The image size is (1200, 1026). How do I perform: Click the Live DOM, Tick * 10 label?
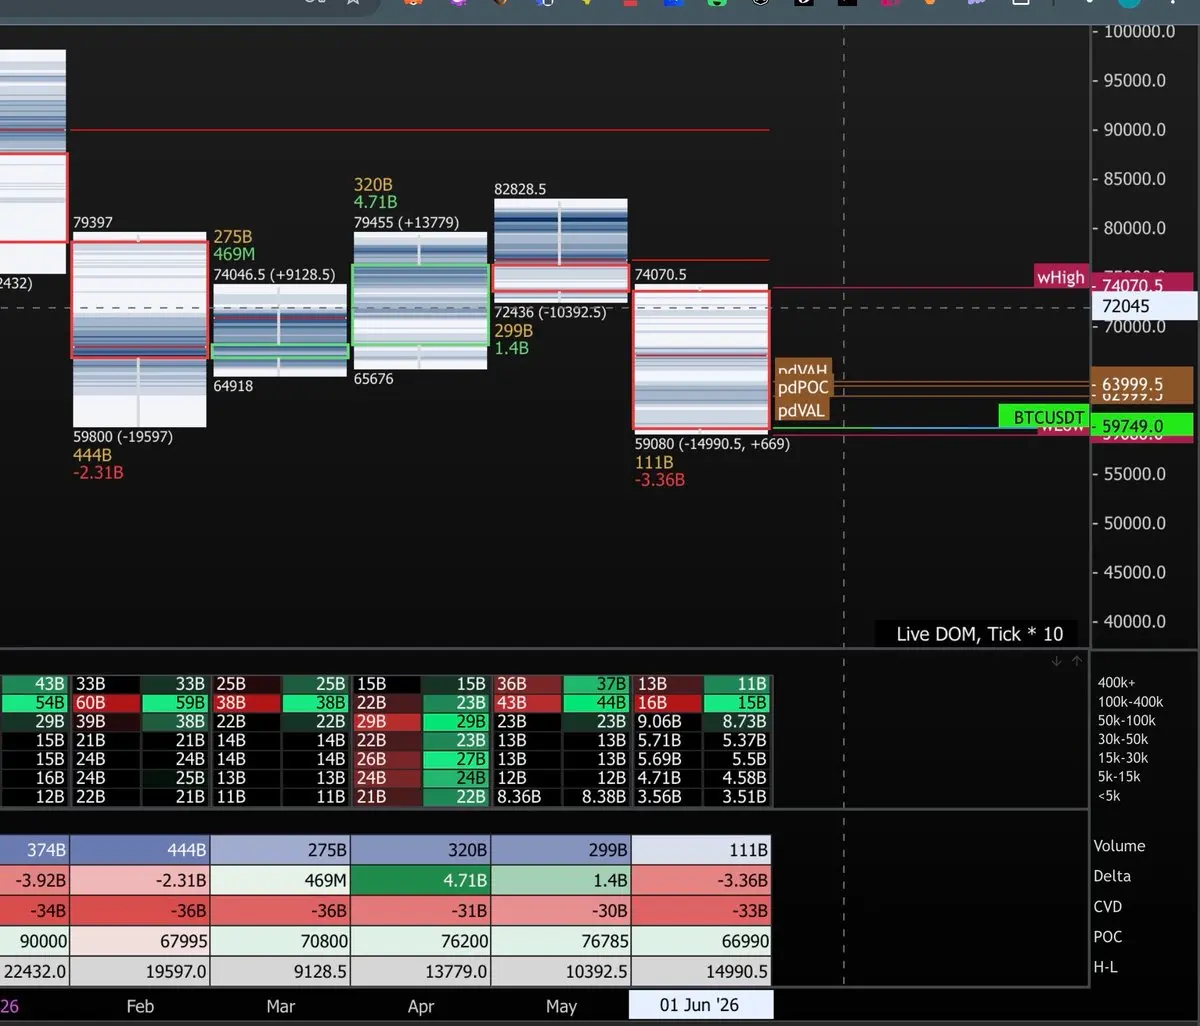pyautogui.click(x=979, y=634)
